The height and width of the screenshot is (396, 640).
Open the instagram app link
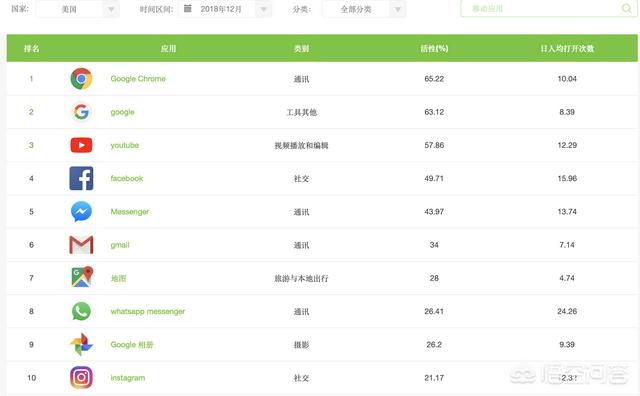[x=127, y=378]
